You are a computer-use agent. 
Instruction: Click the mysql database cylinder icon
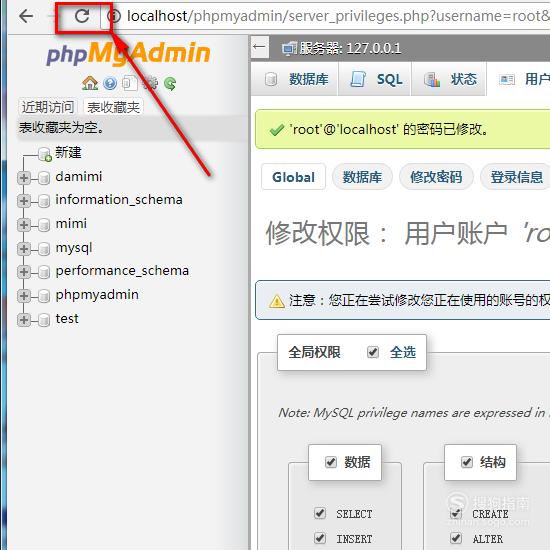click(x=44, y=249)
